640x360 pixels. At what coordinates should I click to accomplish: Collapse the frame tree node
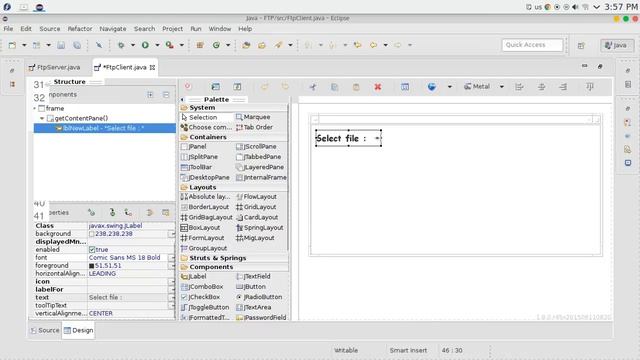pyautogui.click(x=35, y=108)
